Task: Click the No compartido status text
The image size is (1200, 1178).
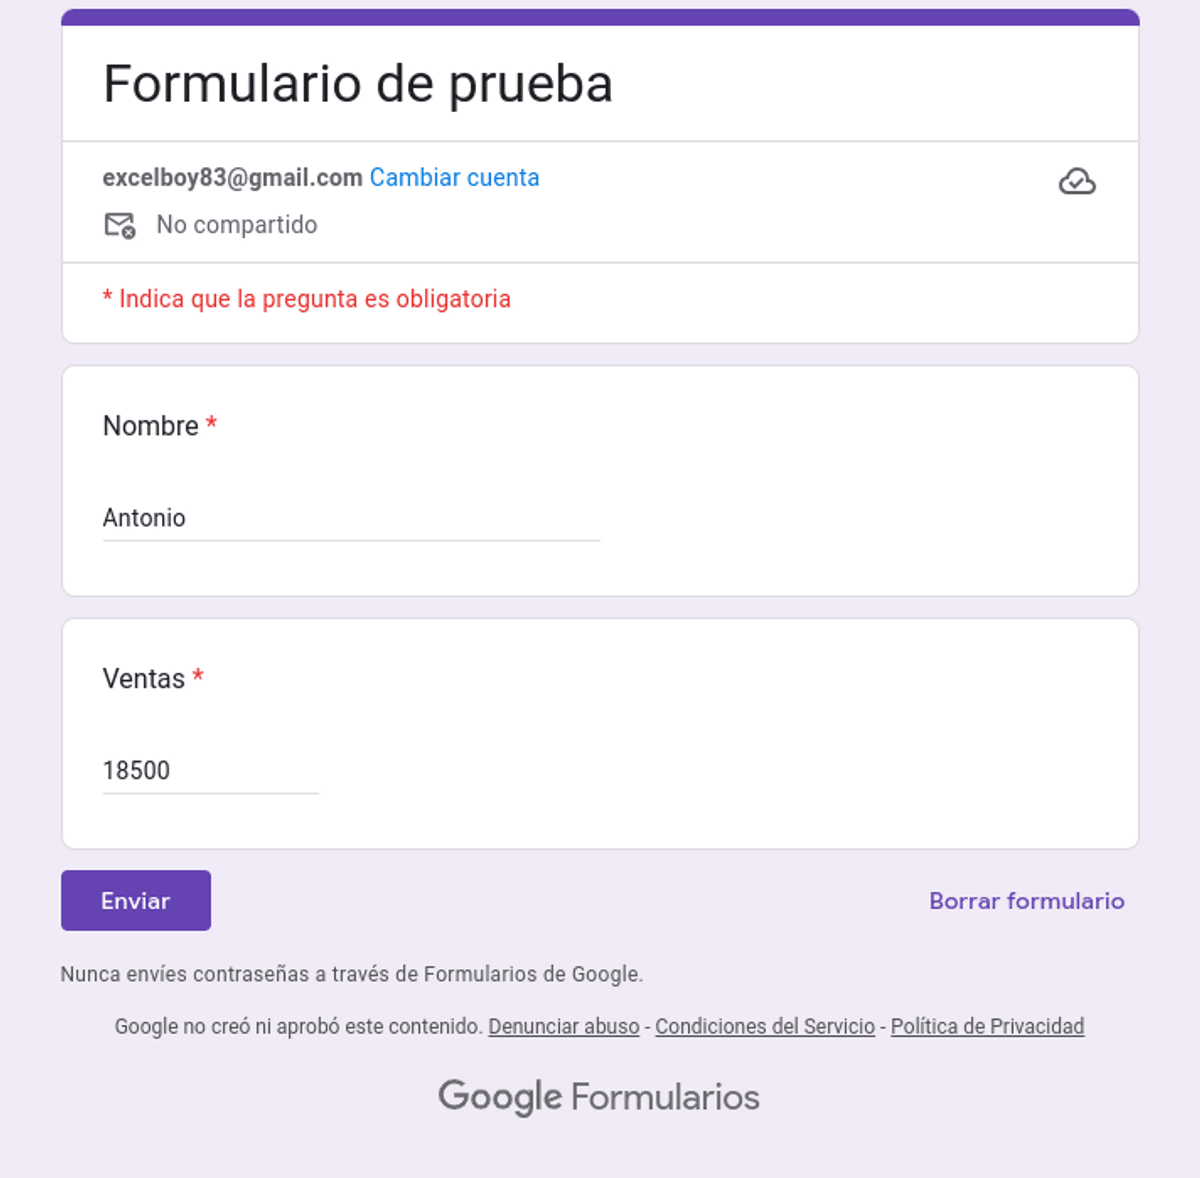Action: click(x=237, y=225)
